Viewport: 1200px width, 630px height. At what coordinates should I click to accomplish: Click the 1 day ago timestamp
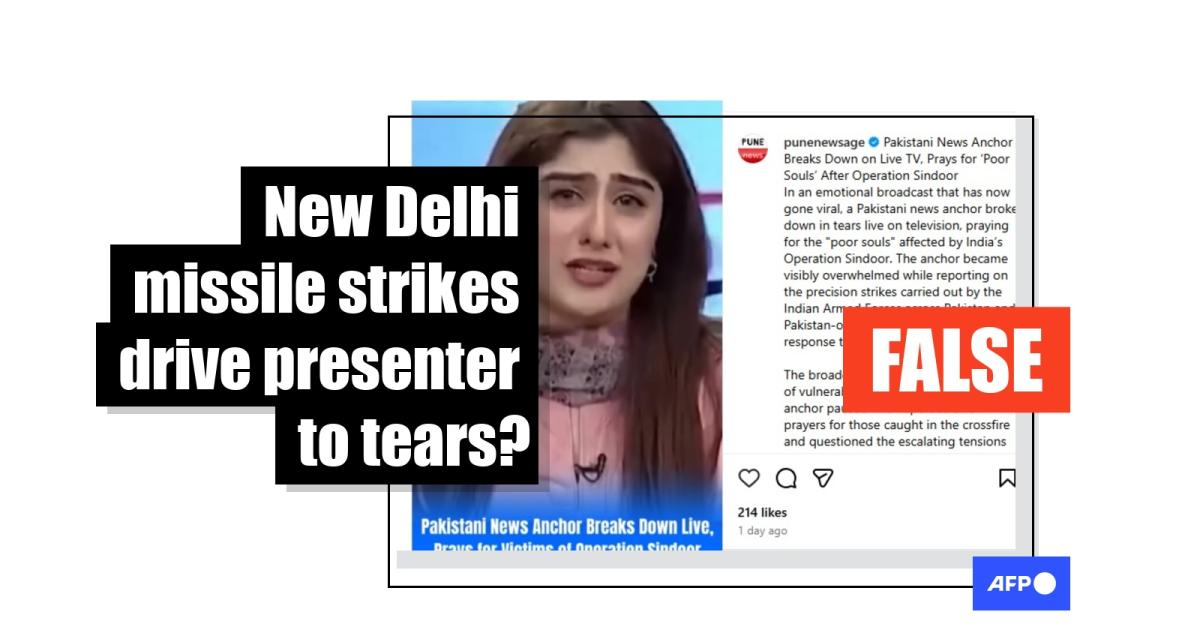tap(762, 531)
